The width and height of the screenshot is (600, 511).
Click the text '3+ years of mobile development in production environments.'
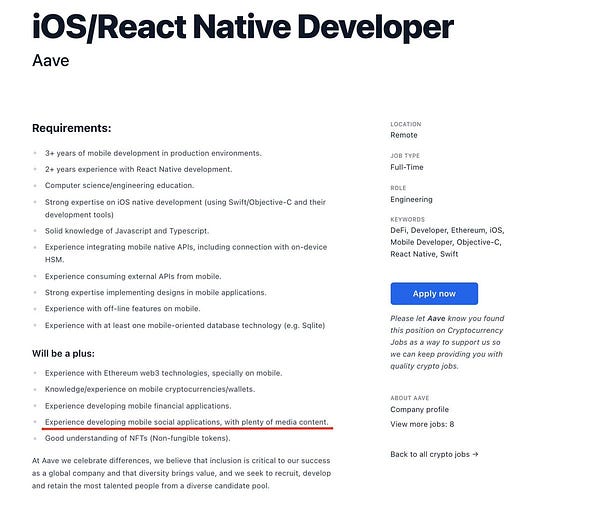(x=153, y=153)
